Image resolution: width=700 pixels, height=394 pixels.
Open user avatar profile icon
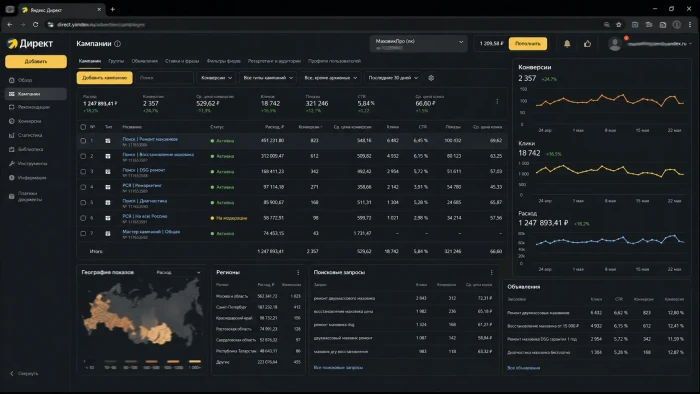(x=615, y=44)
